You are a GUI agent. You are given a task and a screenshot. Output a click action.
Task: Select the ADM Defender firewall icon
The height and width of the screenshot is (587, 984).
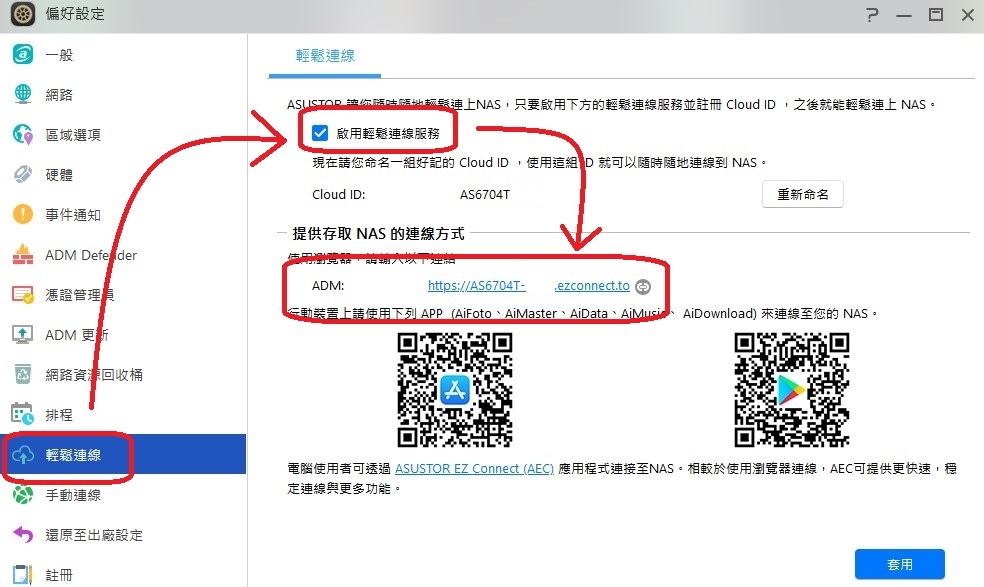pos(23,255)
